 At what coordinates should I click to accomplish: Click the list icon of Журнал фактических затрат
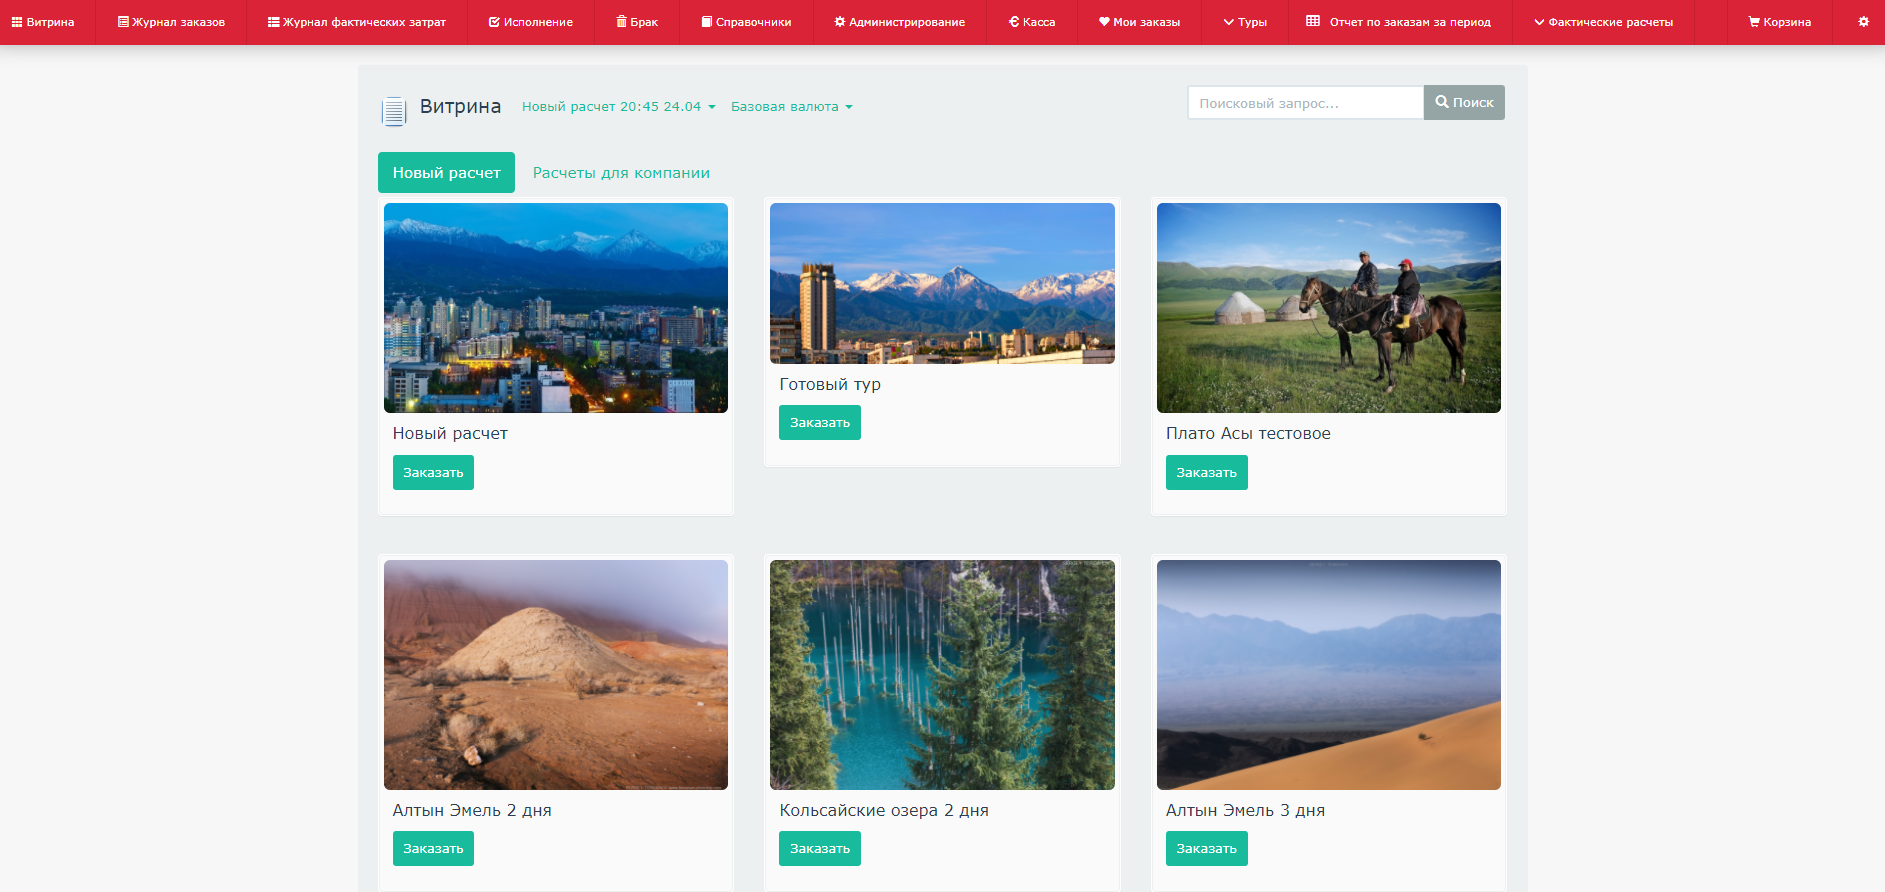click(x=274, y=22)
